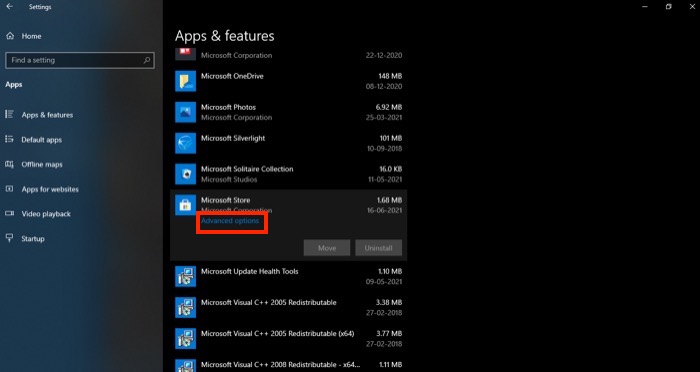Click the search magnifier icon

[146, 60]
